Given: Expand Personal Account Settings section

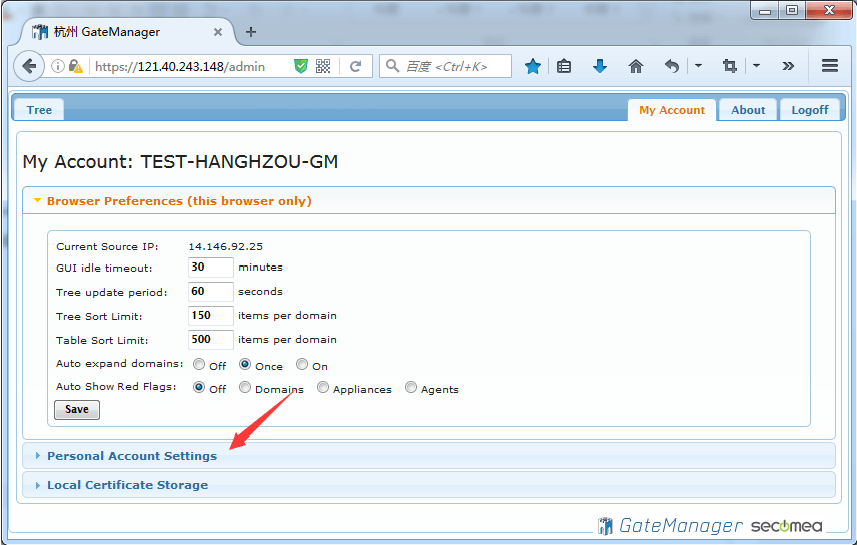Looking at the screenshot, I should [x=131, y=456].
